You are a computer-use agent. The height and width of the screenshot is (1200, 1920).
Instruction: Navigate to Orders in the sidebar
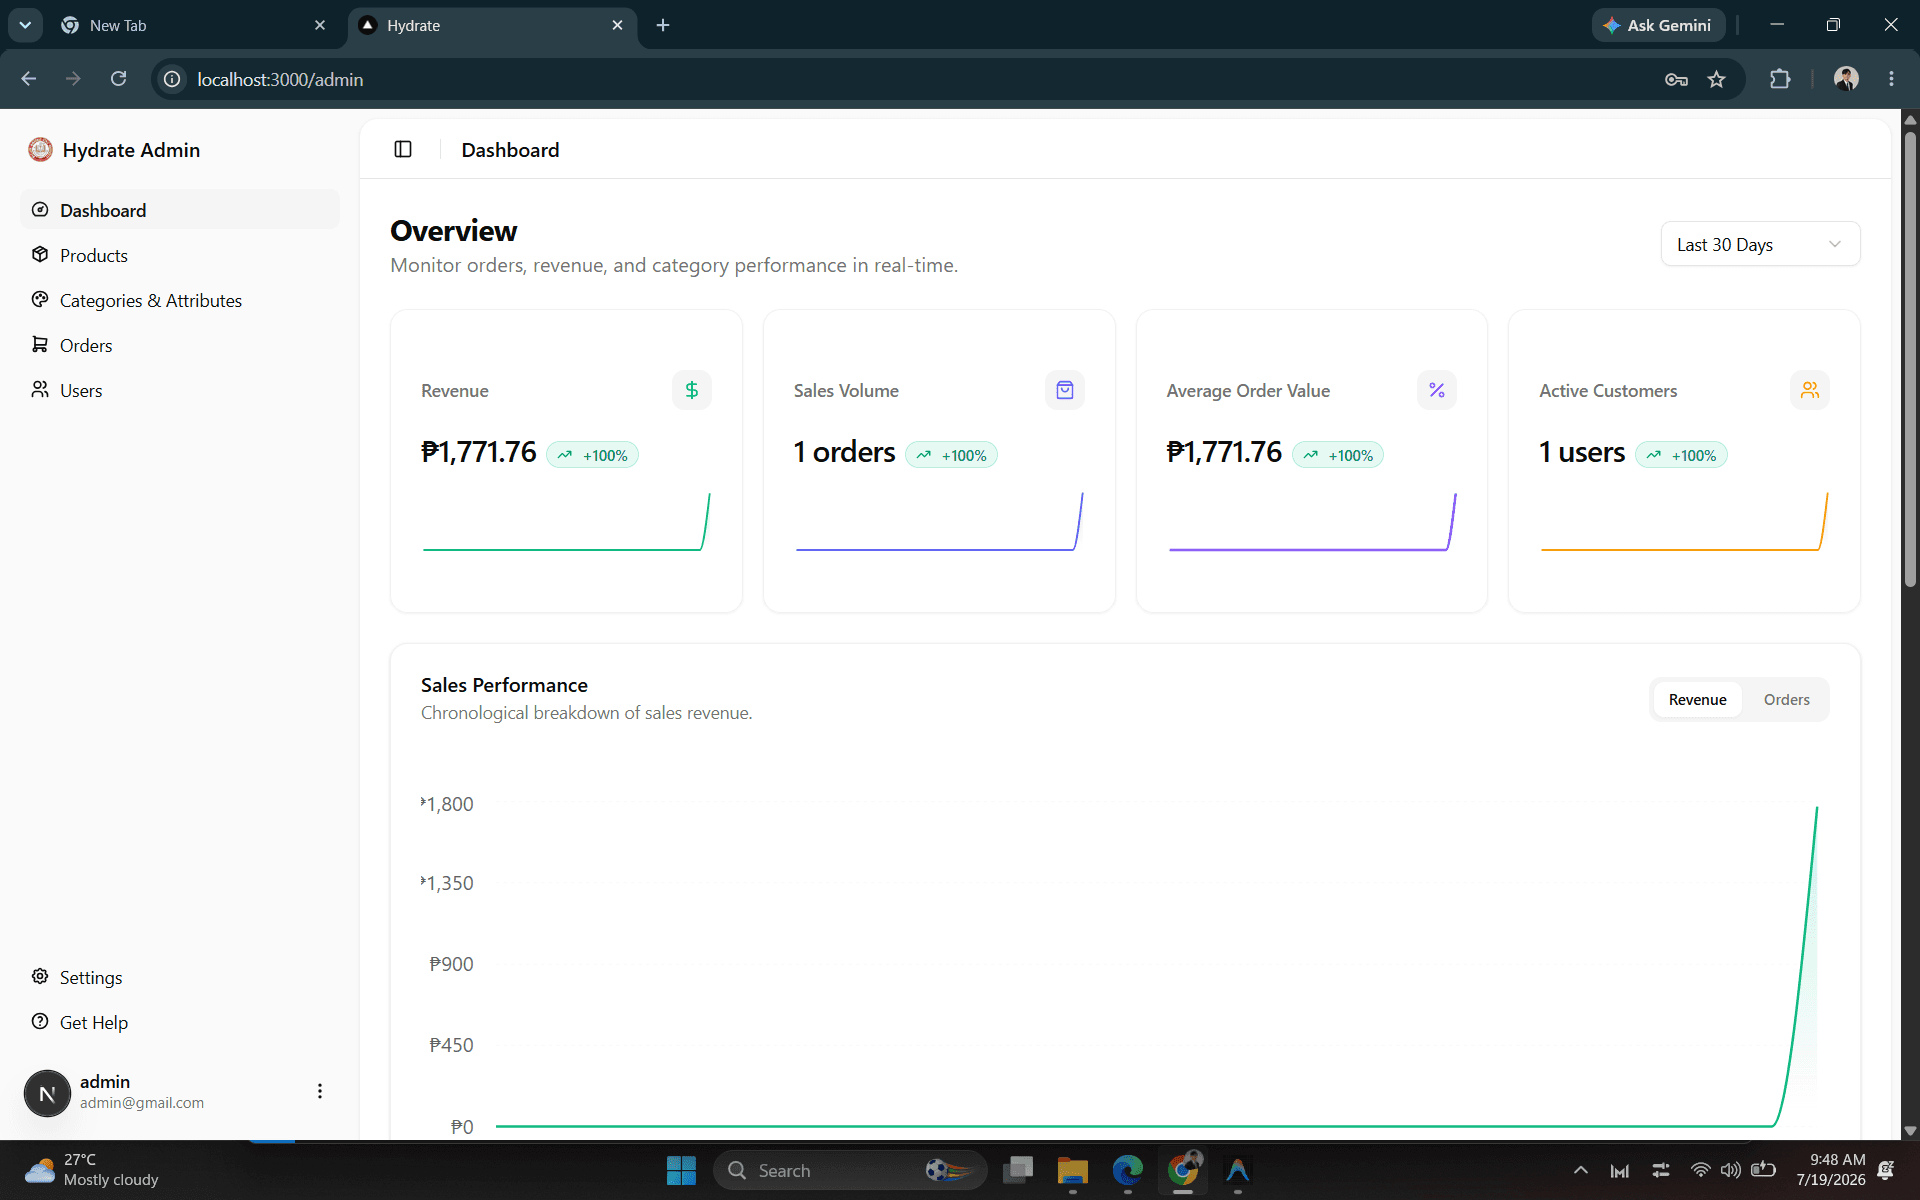click(x=180, y=345)
